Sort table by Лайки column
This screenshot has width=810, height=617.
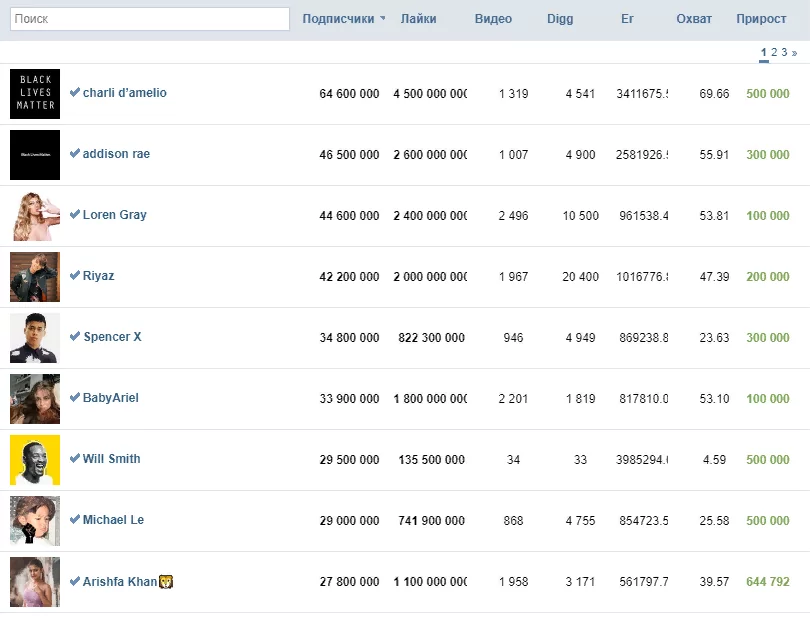418,19
